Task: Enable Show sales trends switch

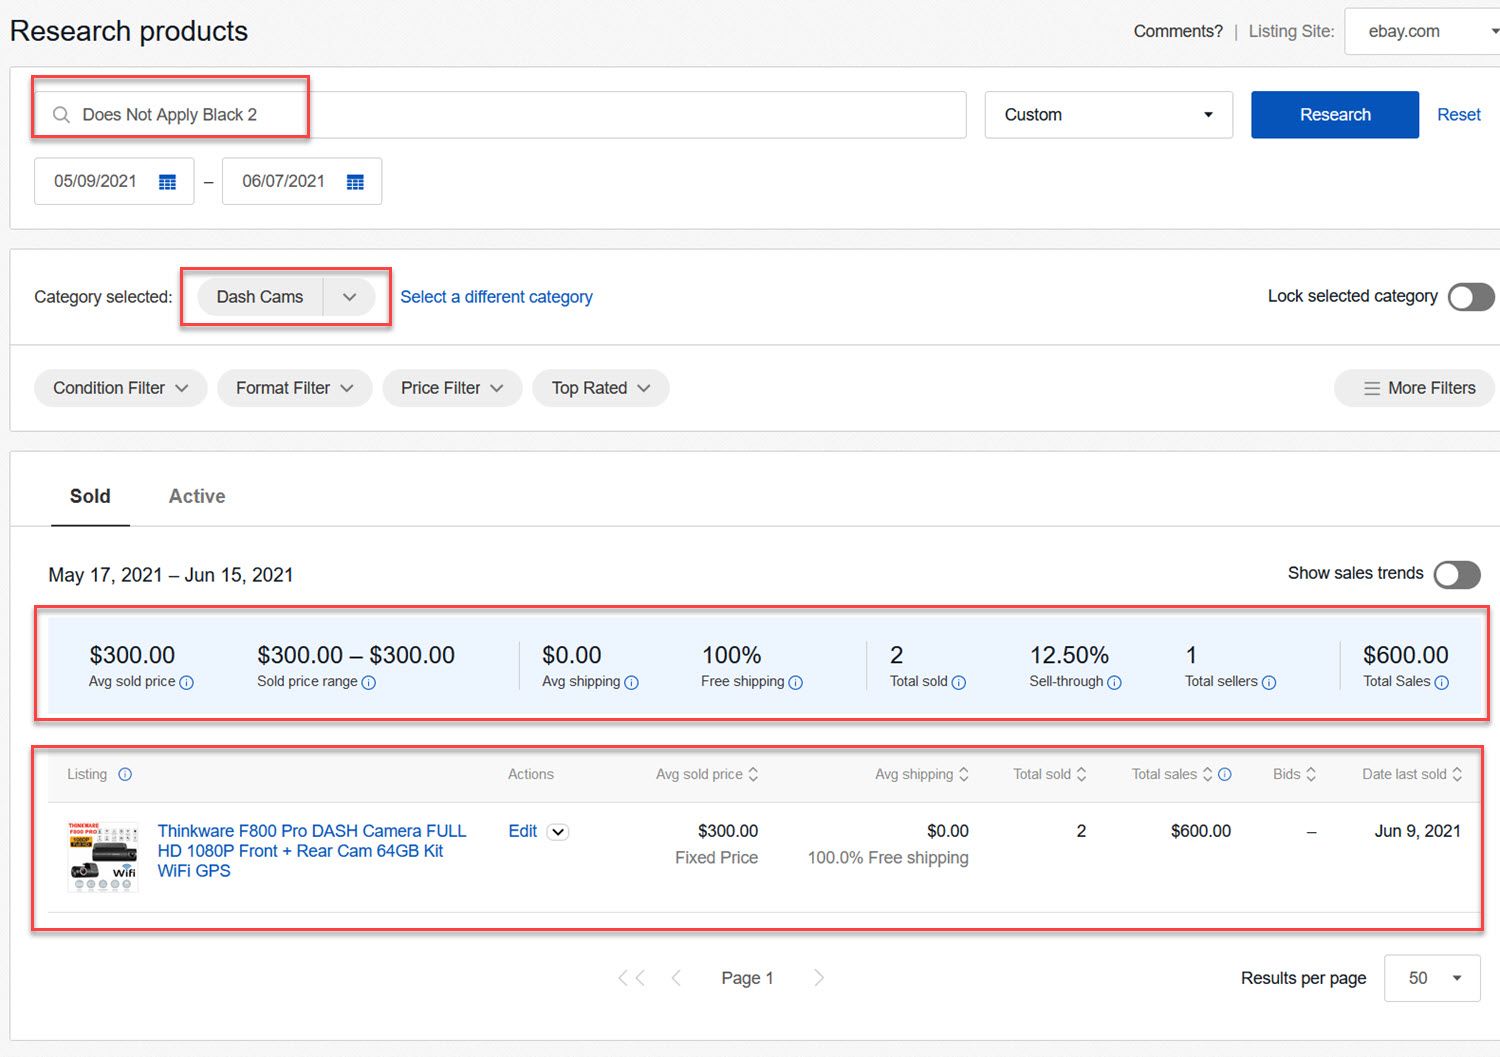Action: 1457,574
